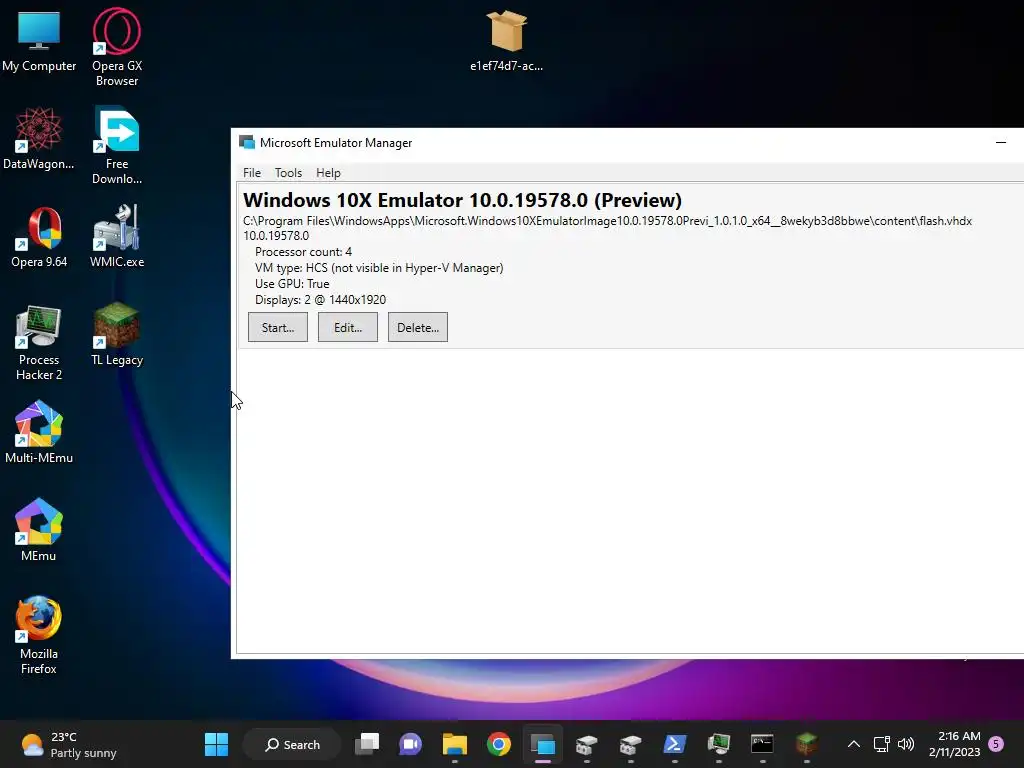This screenshot has height=768, width=1024.
Task: Open the clock showing 2:16 AM
Action: tap(954, 744)
